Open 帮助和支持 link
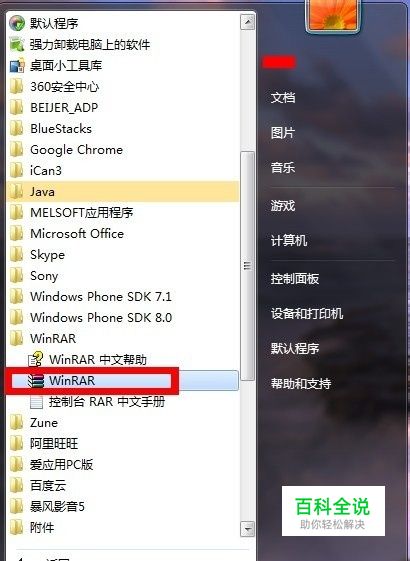Viewport: 410px width, 561px height. tap(301, 384)
